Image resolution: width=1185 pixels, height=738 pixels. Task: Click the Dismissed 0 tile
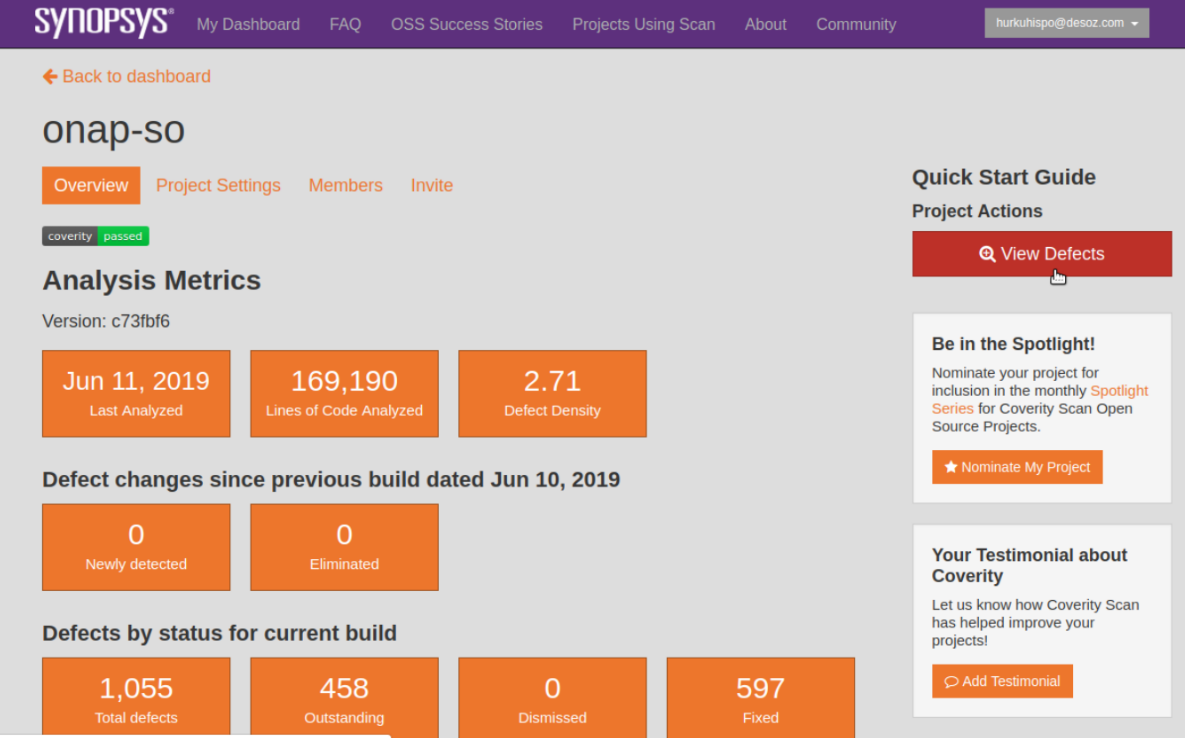pyautogui.click(x=552, y=697)
